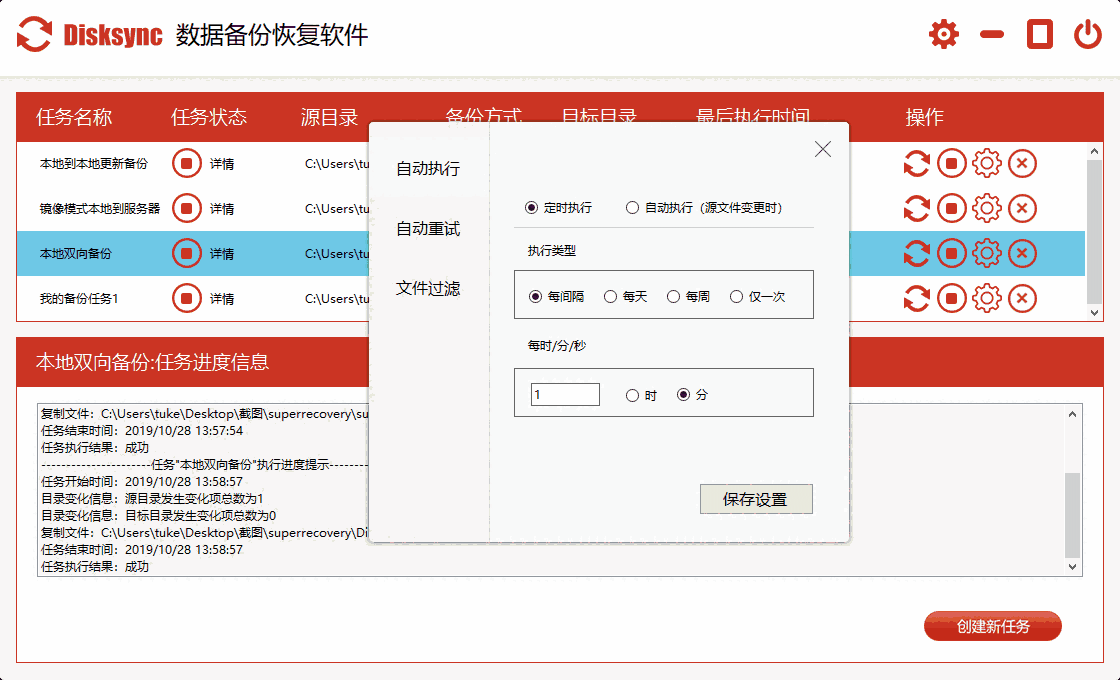This screenshot has width=1120, height=680.
Task: Delete 我的备份任务1 with the X icon
Action: pos(1021,298)
